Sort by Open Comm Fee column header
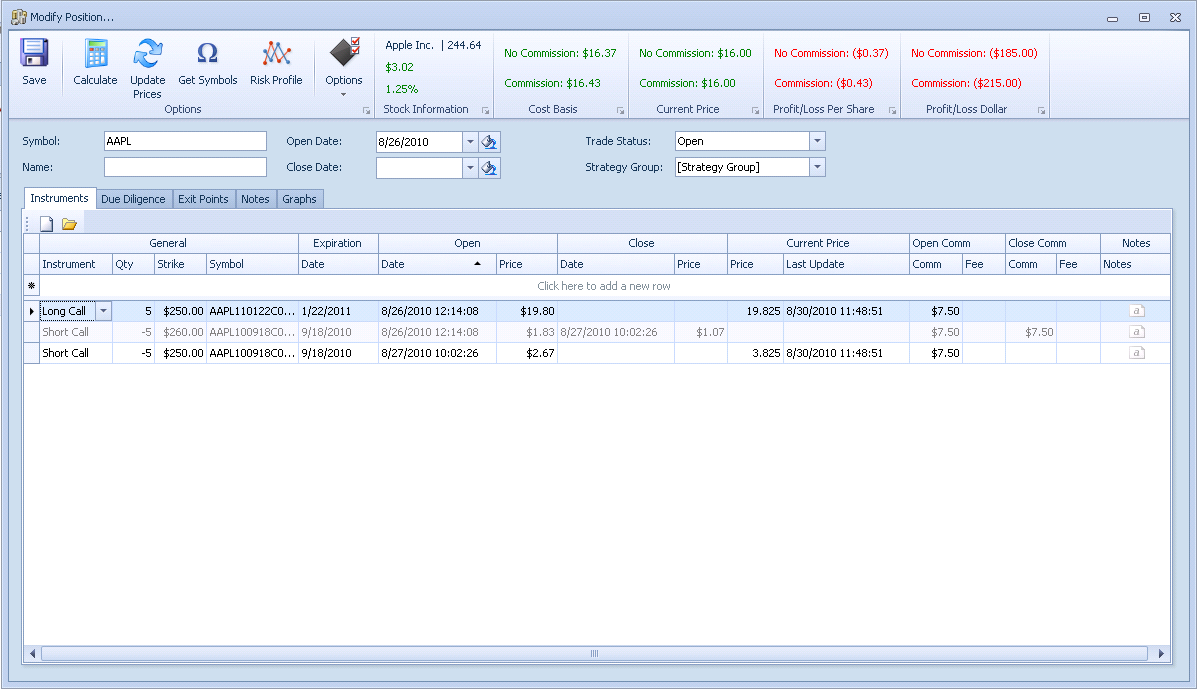 click(x=983, y=264)
